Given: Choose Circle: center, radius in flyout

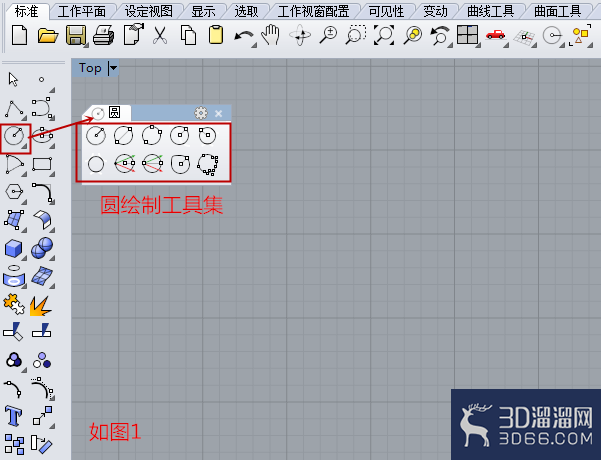Looking at the screenshot, I should point(96,135).
